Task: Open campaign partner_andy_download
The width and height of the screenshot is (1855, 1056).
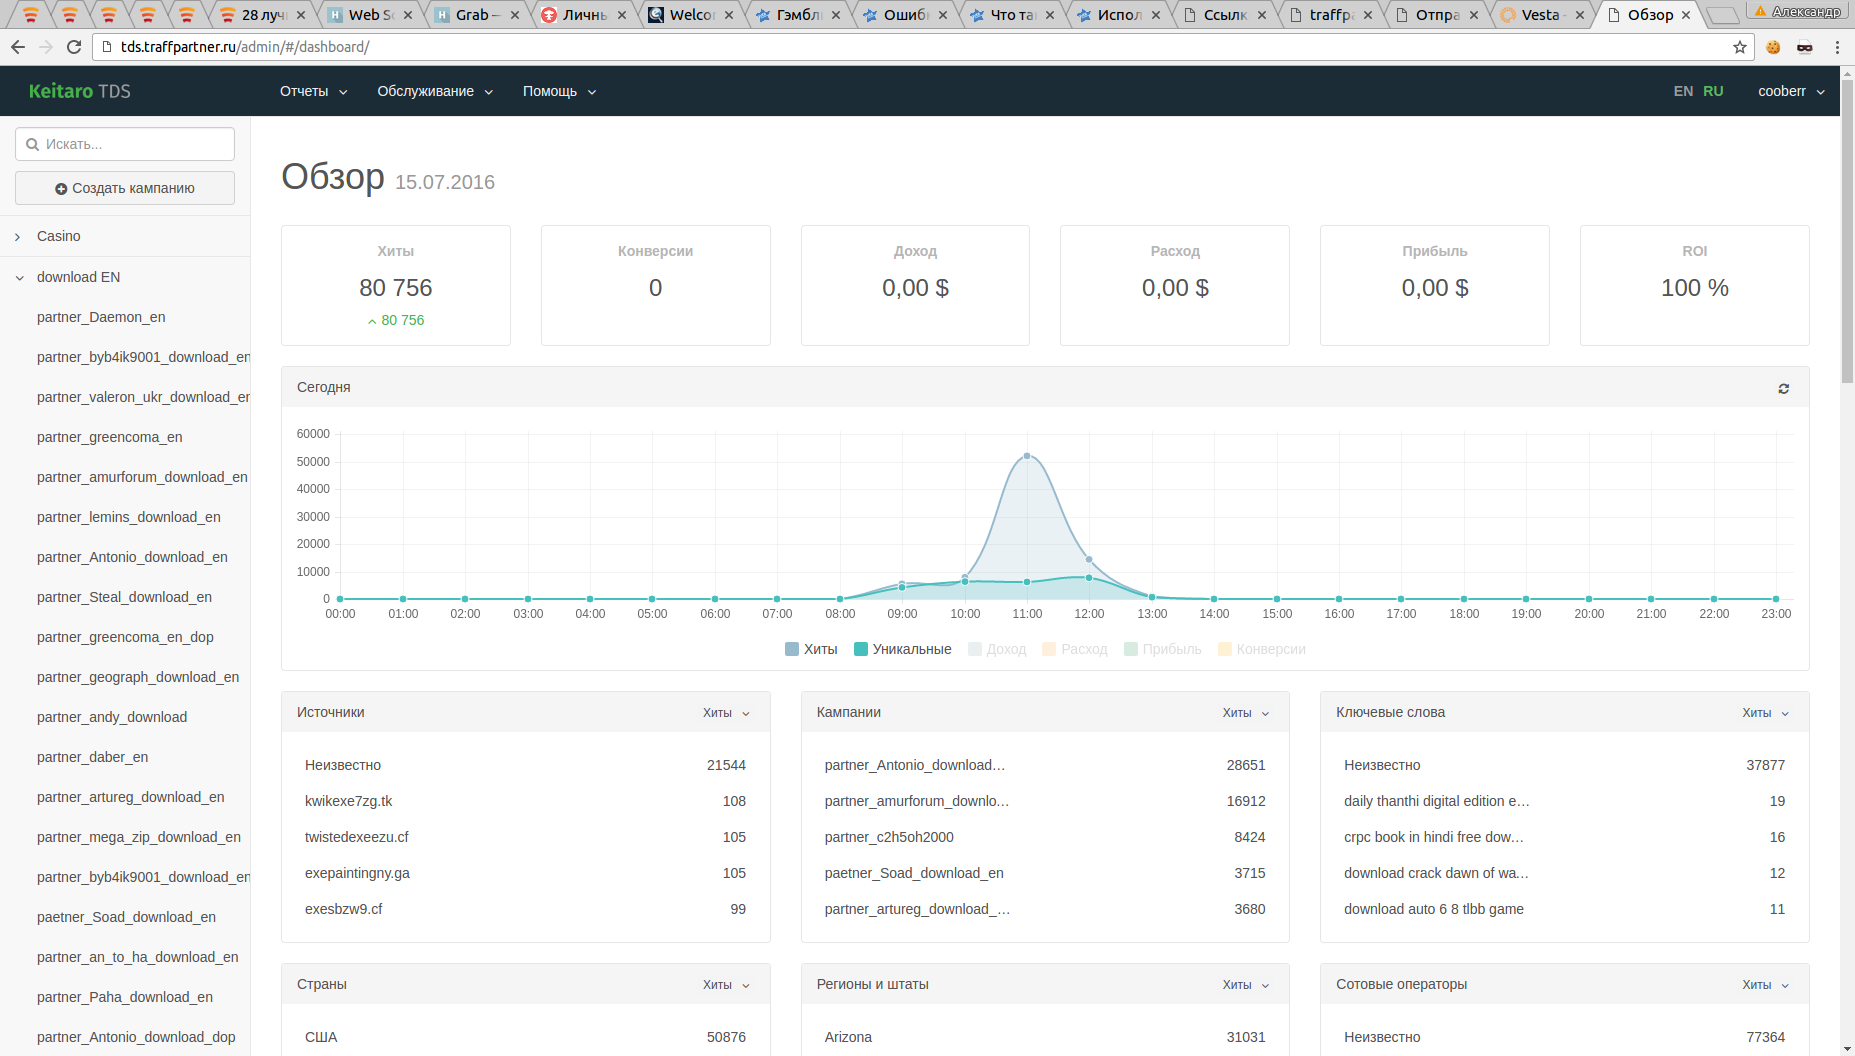Action: [x=112, y=717]
